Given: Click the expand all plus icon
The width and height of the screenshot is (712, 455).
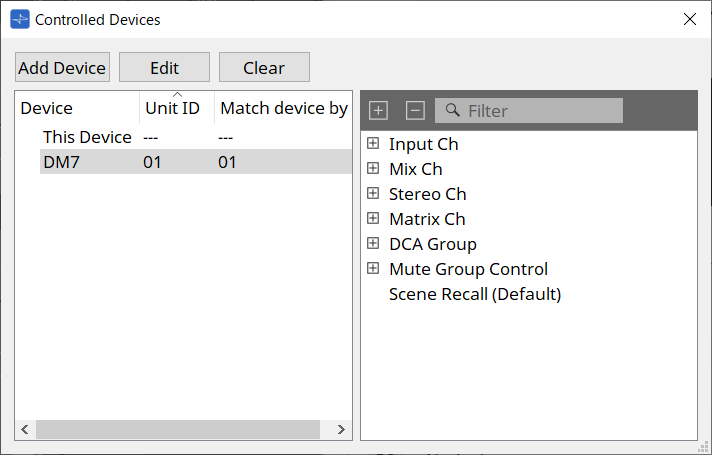Looking at the screenshot, I should [x=378, y=111].
